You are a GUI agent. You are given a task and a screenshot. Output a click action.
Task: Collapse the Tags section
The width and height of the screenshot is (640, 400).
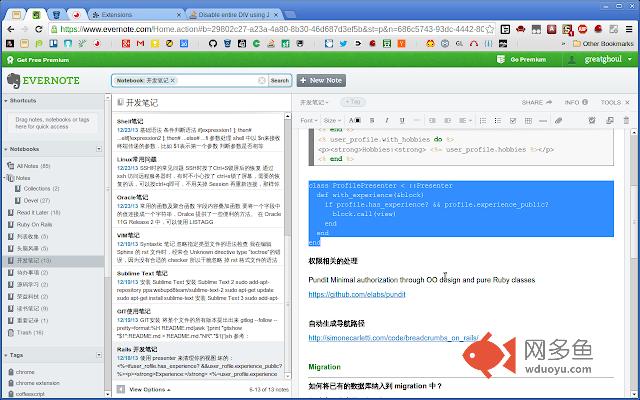tap(6, 355)
